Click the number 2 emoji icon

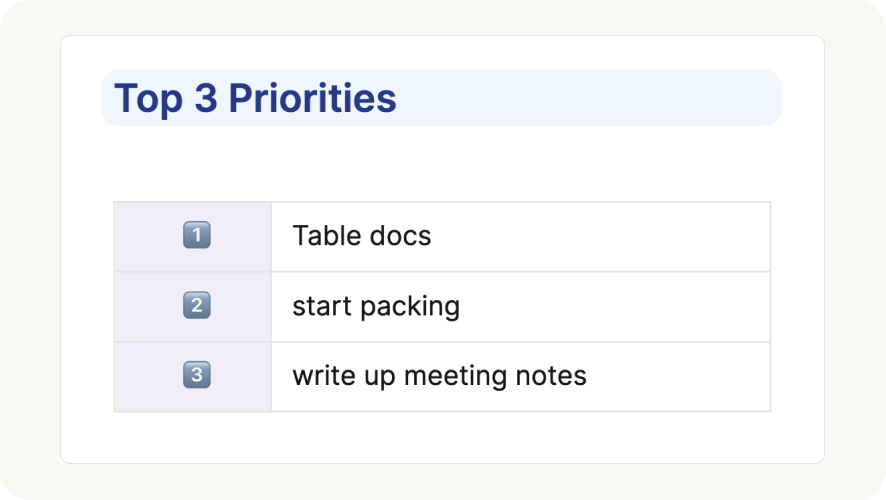coord(197,306)
